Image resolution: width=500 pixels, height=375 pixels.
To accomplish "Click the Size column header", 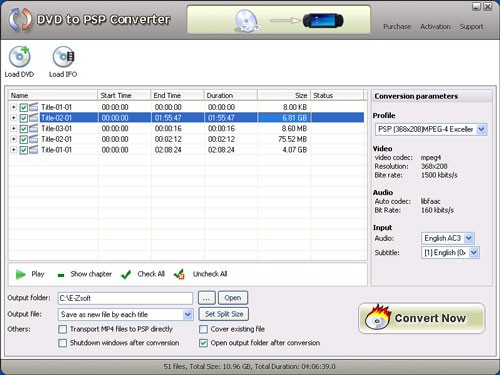I will pyautogui.click(x=284, y=95).
